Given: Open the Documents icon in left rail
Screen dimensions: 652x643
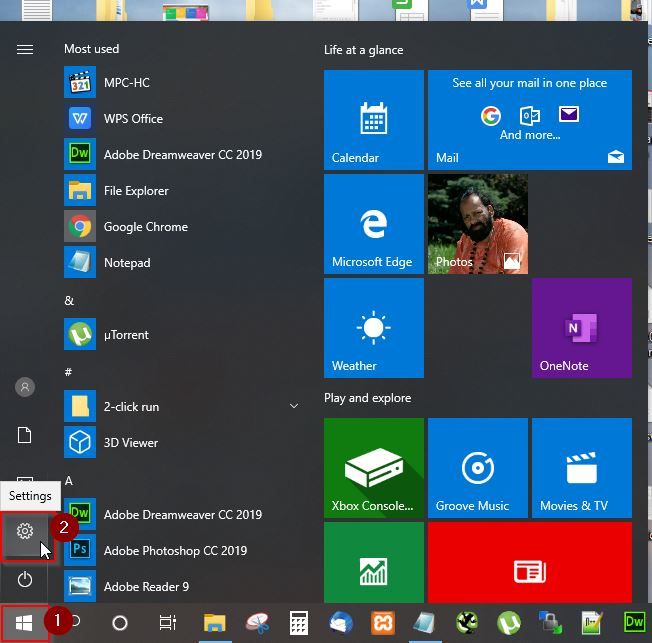Looking at the screenshot, I should pos(25,435).
